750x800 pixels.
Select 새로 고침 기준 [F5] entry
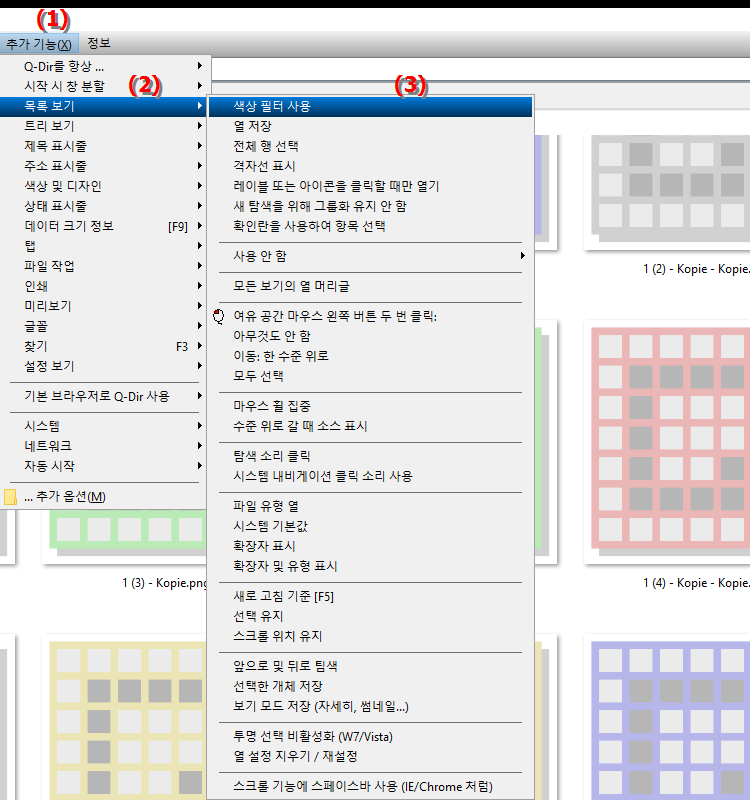point(370,596)
